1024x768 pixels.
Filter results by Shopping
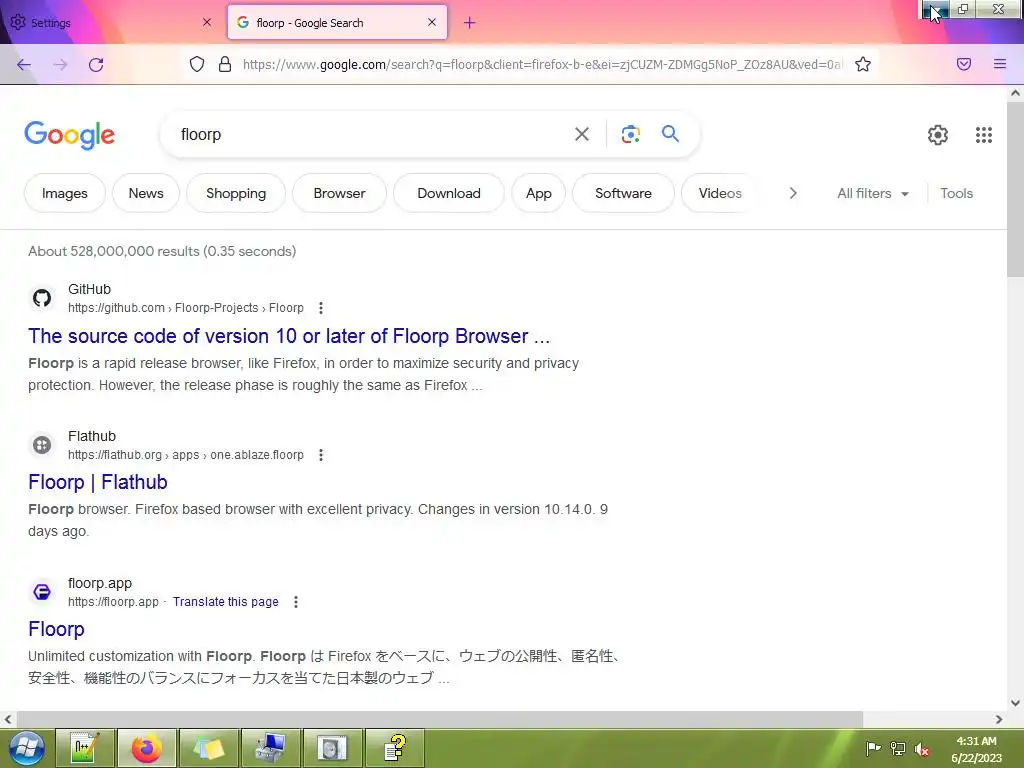tap(236, 193)
